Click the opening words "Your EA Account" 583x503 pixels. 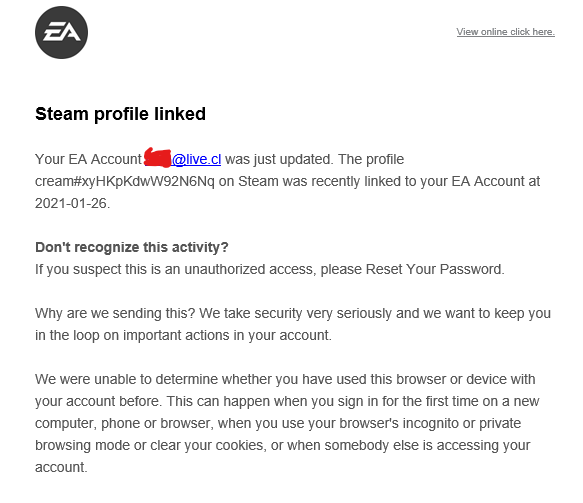click(88, 159)
